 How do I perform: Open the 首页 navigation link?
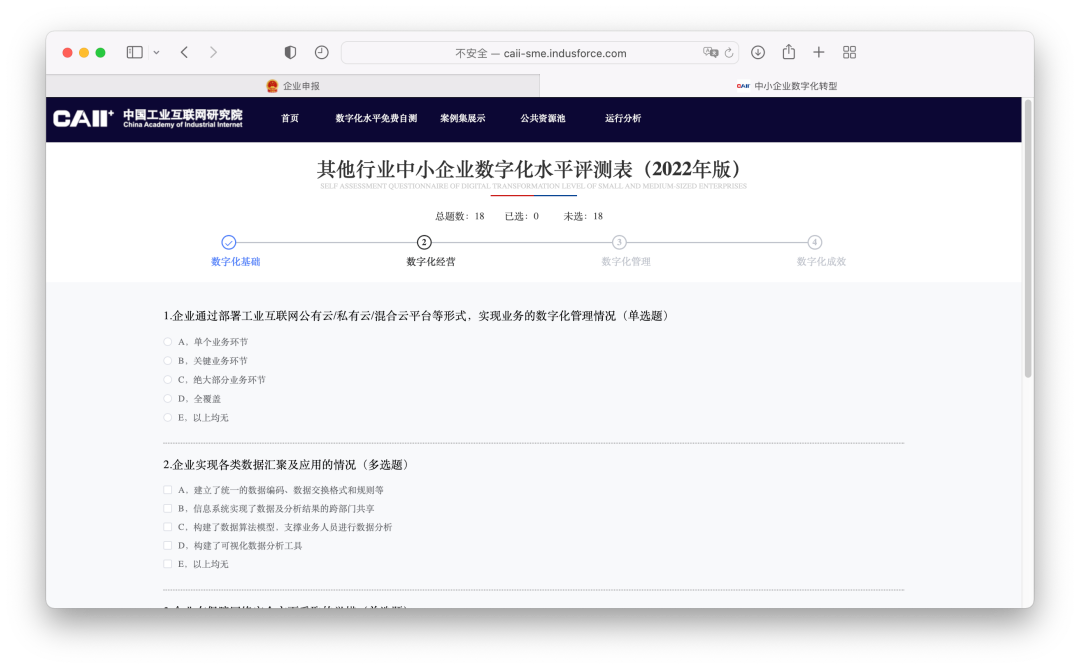[290, 118]
